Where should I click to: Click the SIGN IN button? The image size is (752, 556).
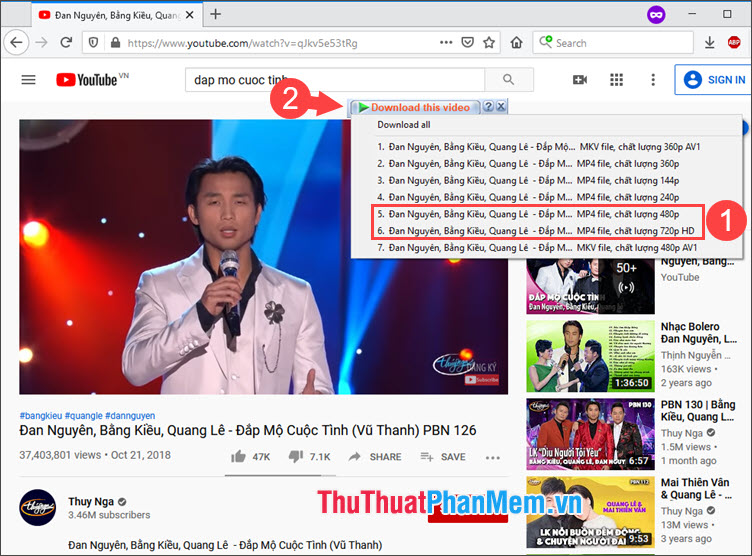(714, 80)
